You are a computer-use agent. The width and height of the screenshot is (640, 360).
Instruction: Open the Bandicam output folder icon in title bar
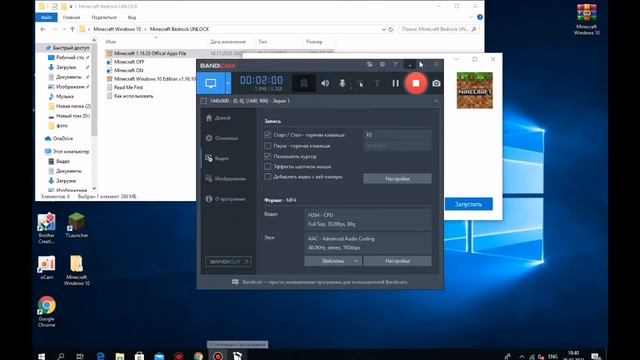(370, 64)
